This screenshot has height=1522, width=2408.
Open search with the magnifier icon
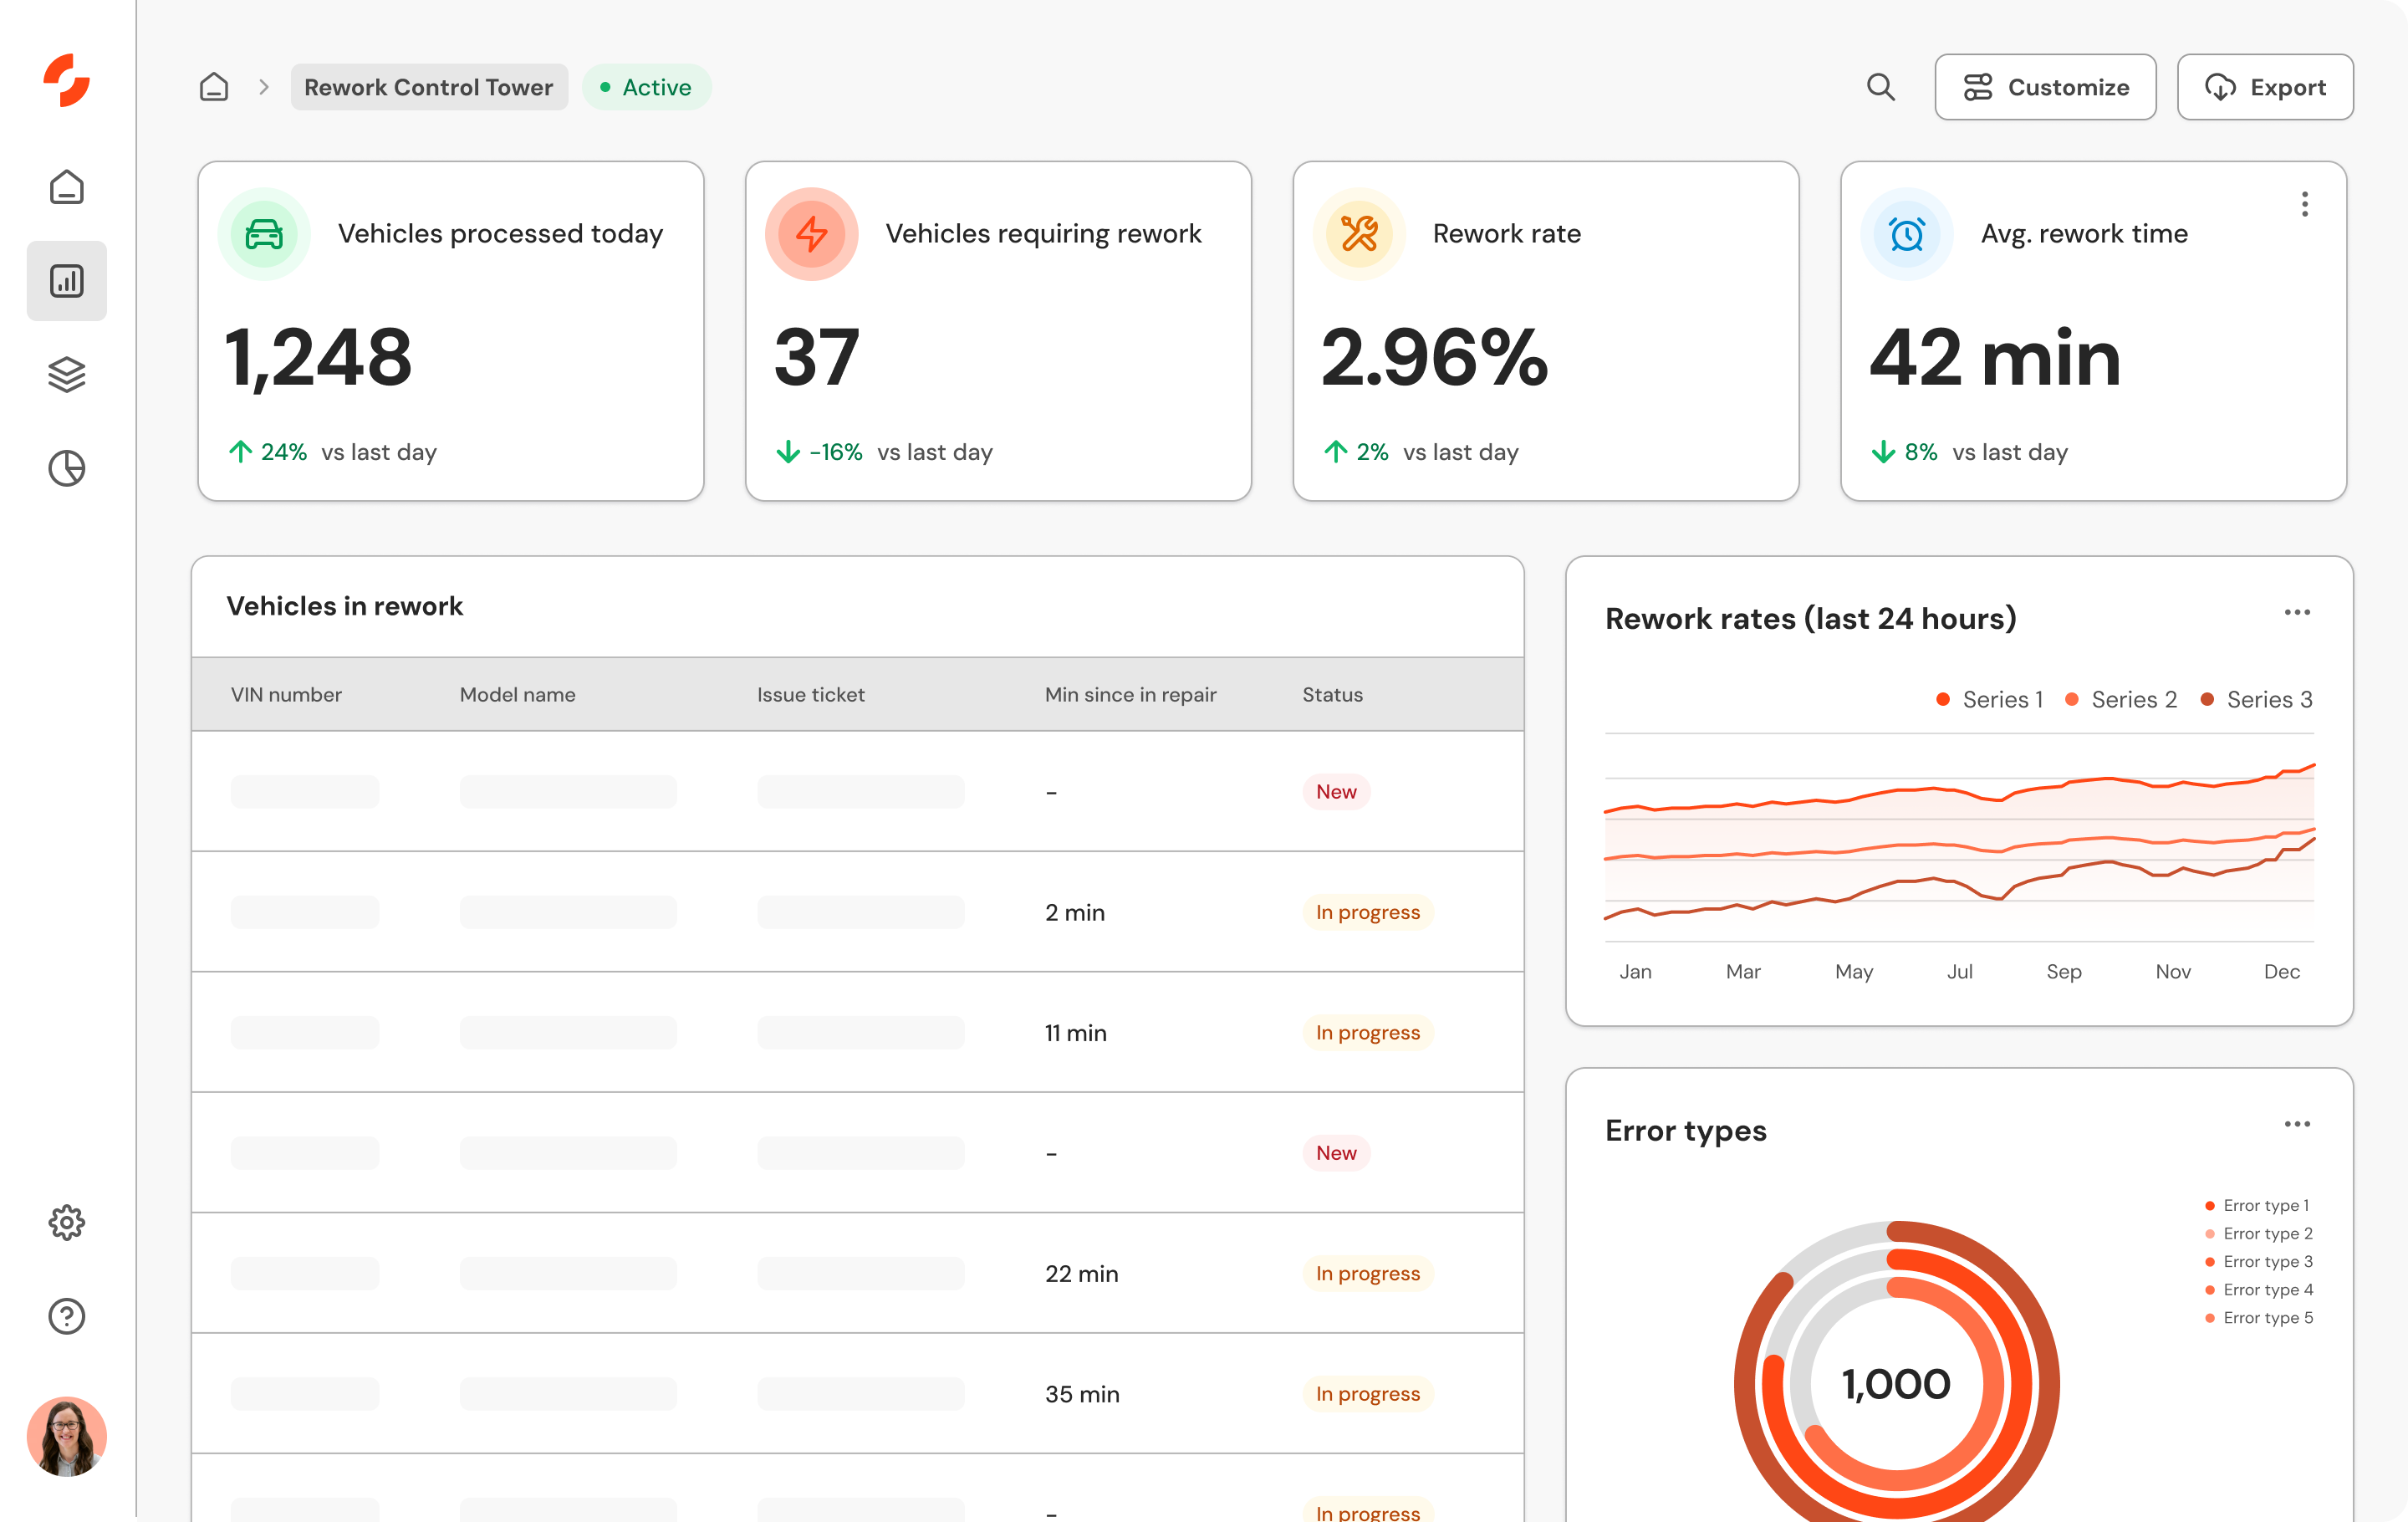click(x=1880, y=87)
